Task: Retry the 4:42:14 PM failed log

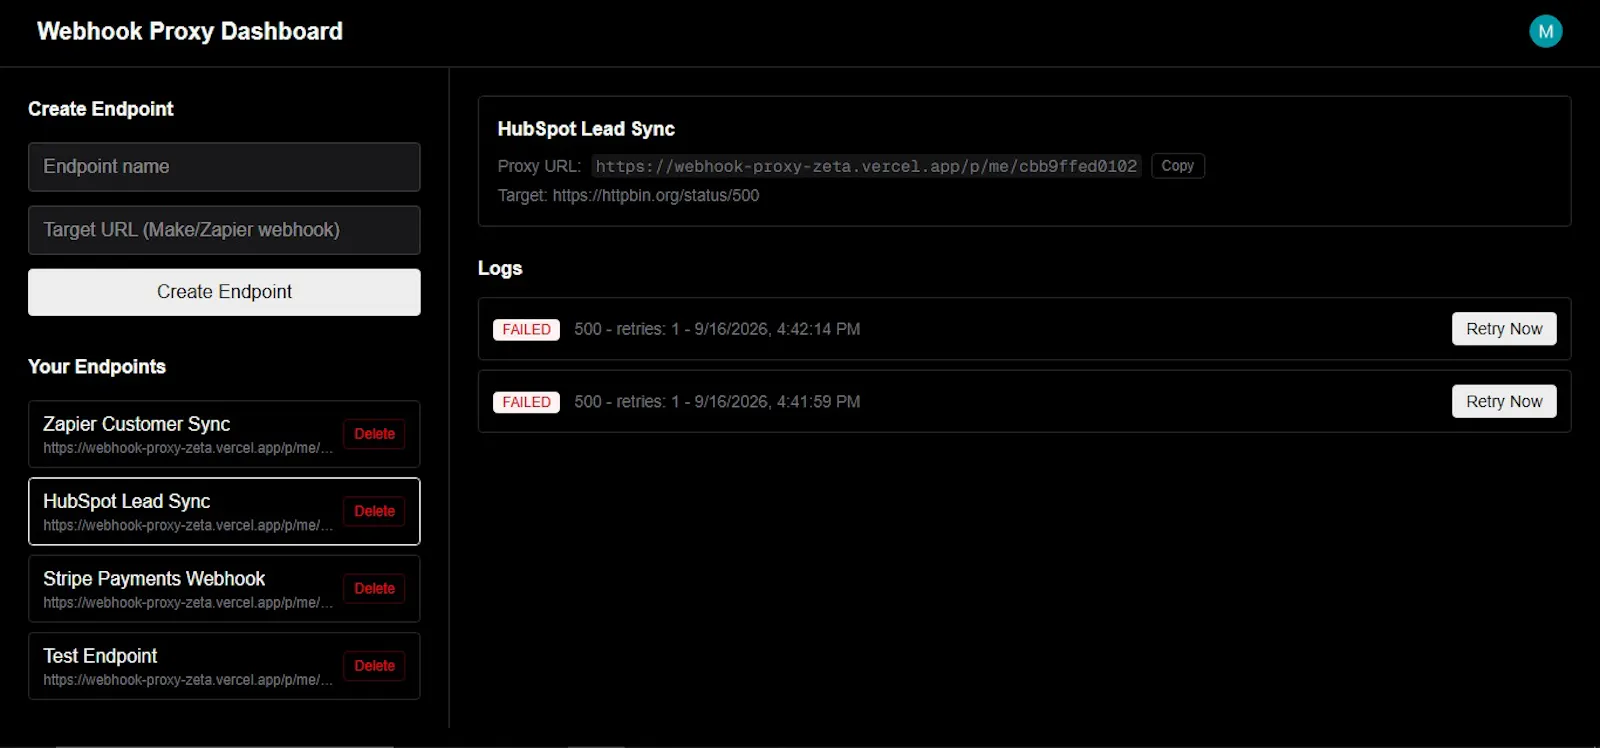Action: (x=1504, y=329)
